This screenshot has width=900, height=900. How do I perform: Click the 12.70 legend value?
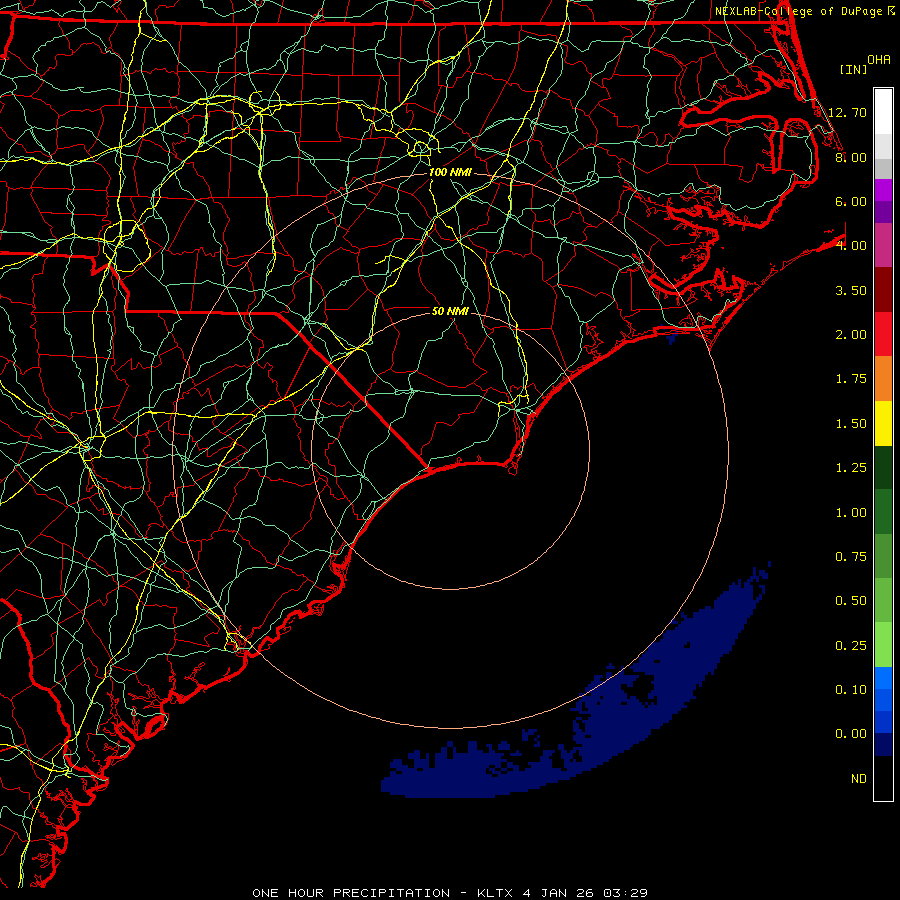(847, 112)
